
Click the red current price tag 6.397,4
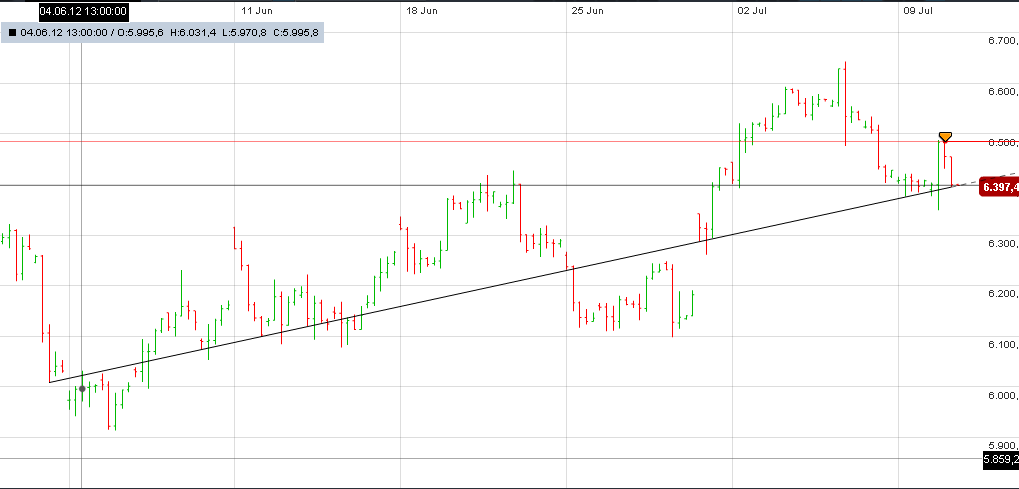(x=998, y=187)
